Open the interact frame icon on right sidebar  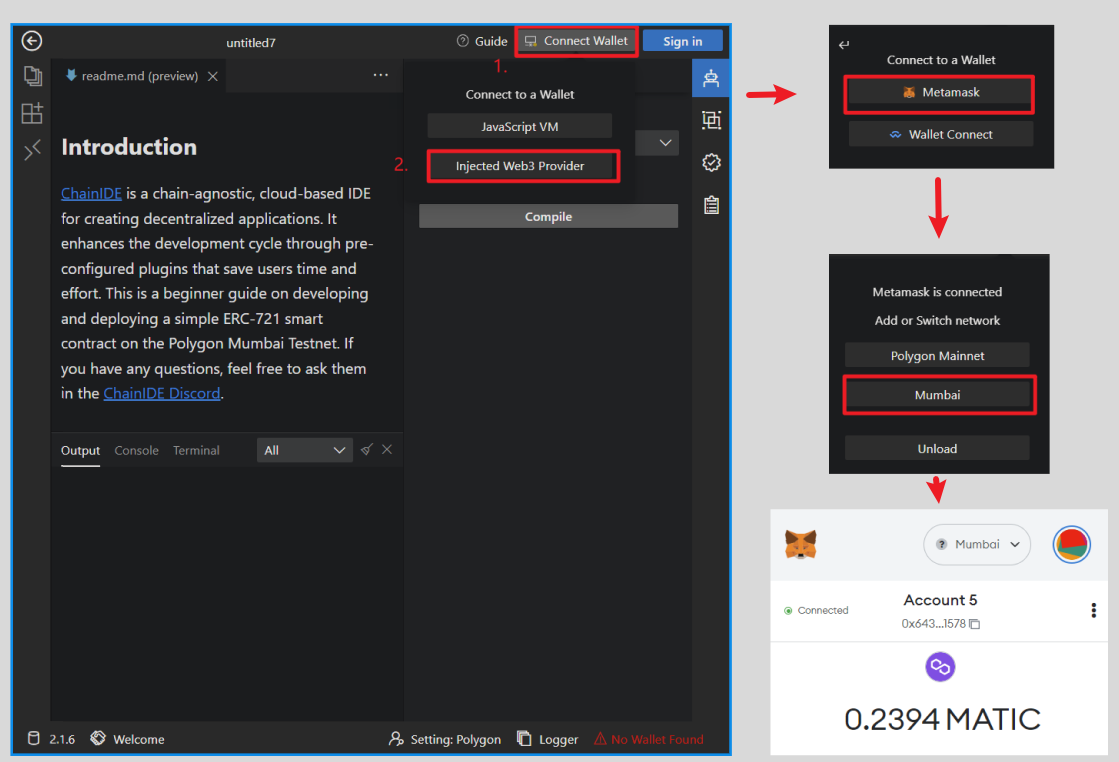tap(711, 120)
